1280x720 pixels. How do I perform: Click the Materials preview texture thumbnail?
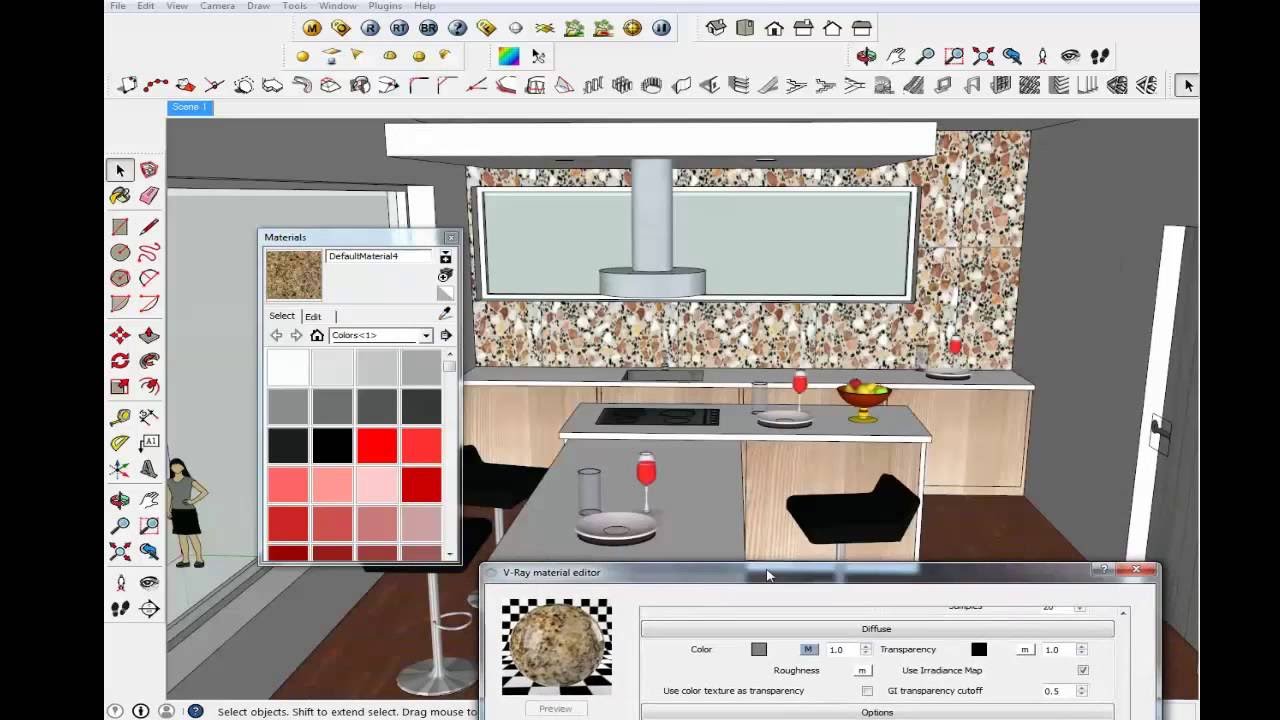click(294, 275)
